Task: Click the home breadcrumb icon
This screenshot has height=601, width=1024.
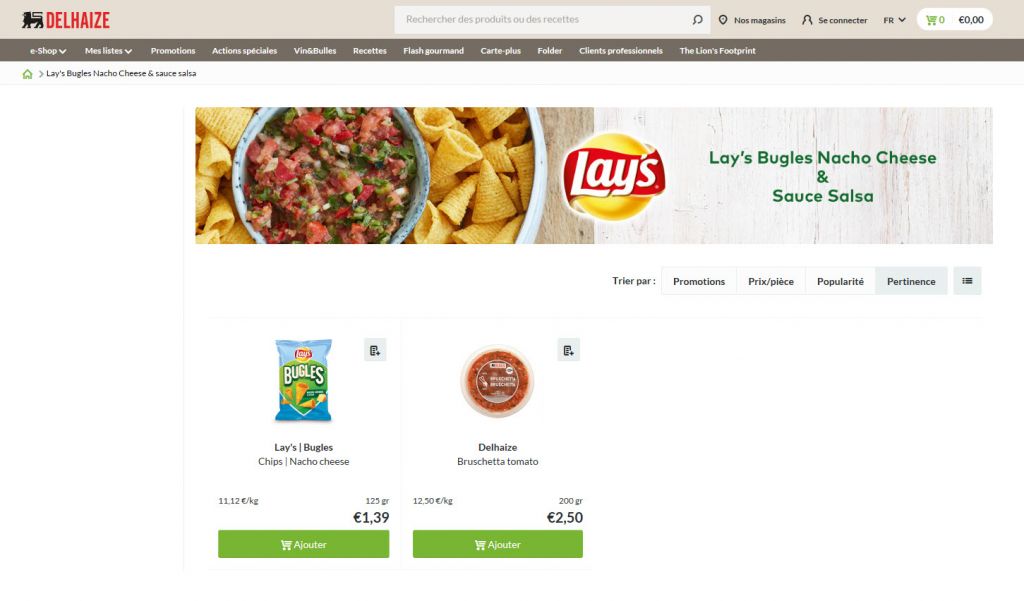Action: (x=27, y=74)
